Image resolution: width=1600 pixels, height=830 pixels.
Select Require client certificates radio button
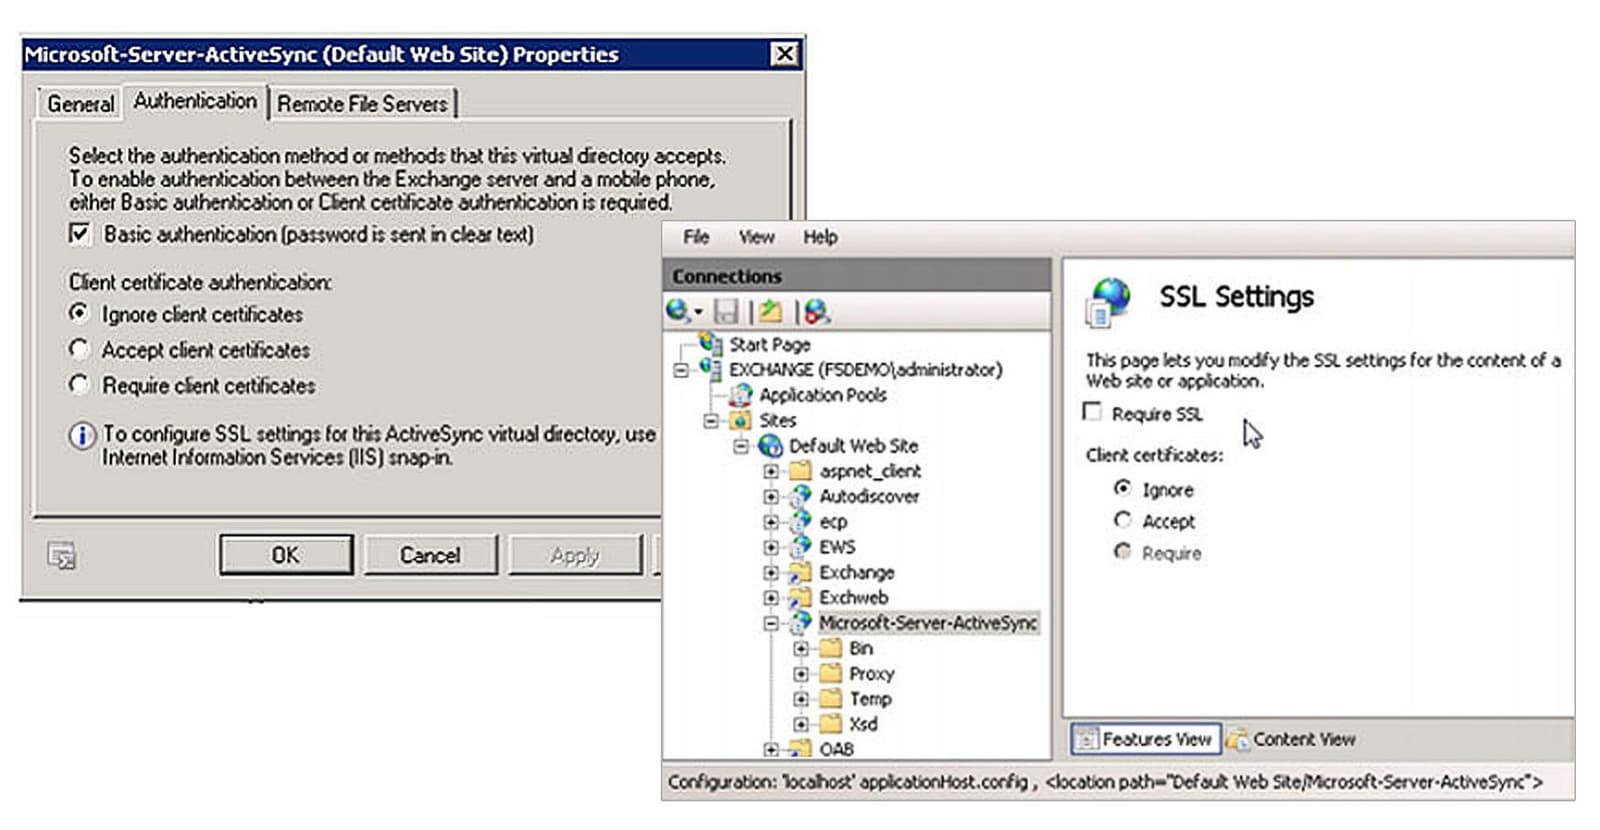(80, 385)
